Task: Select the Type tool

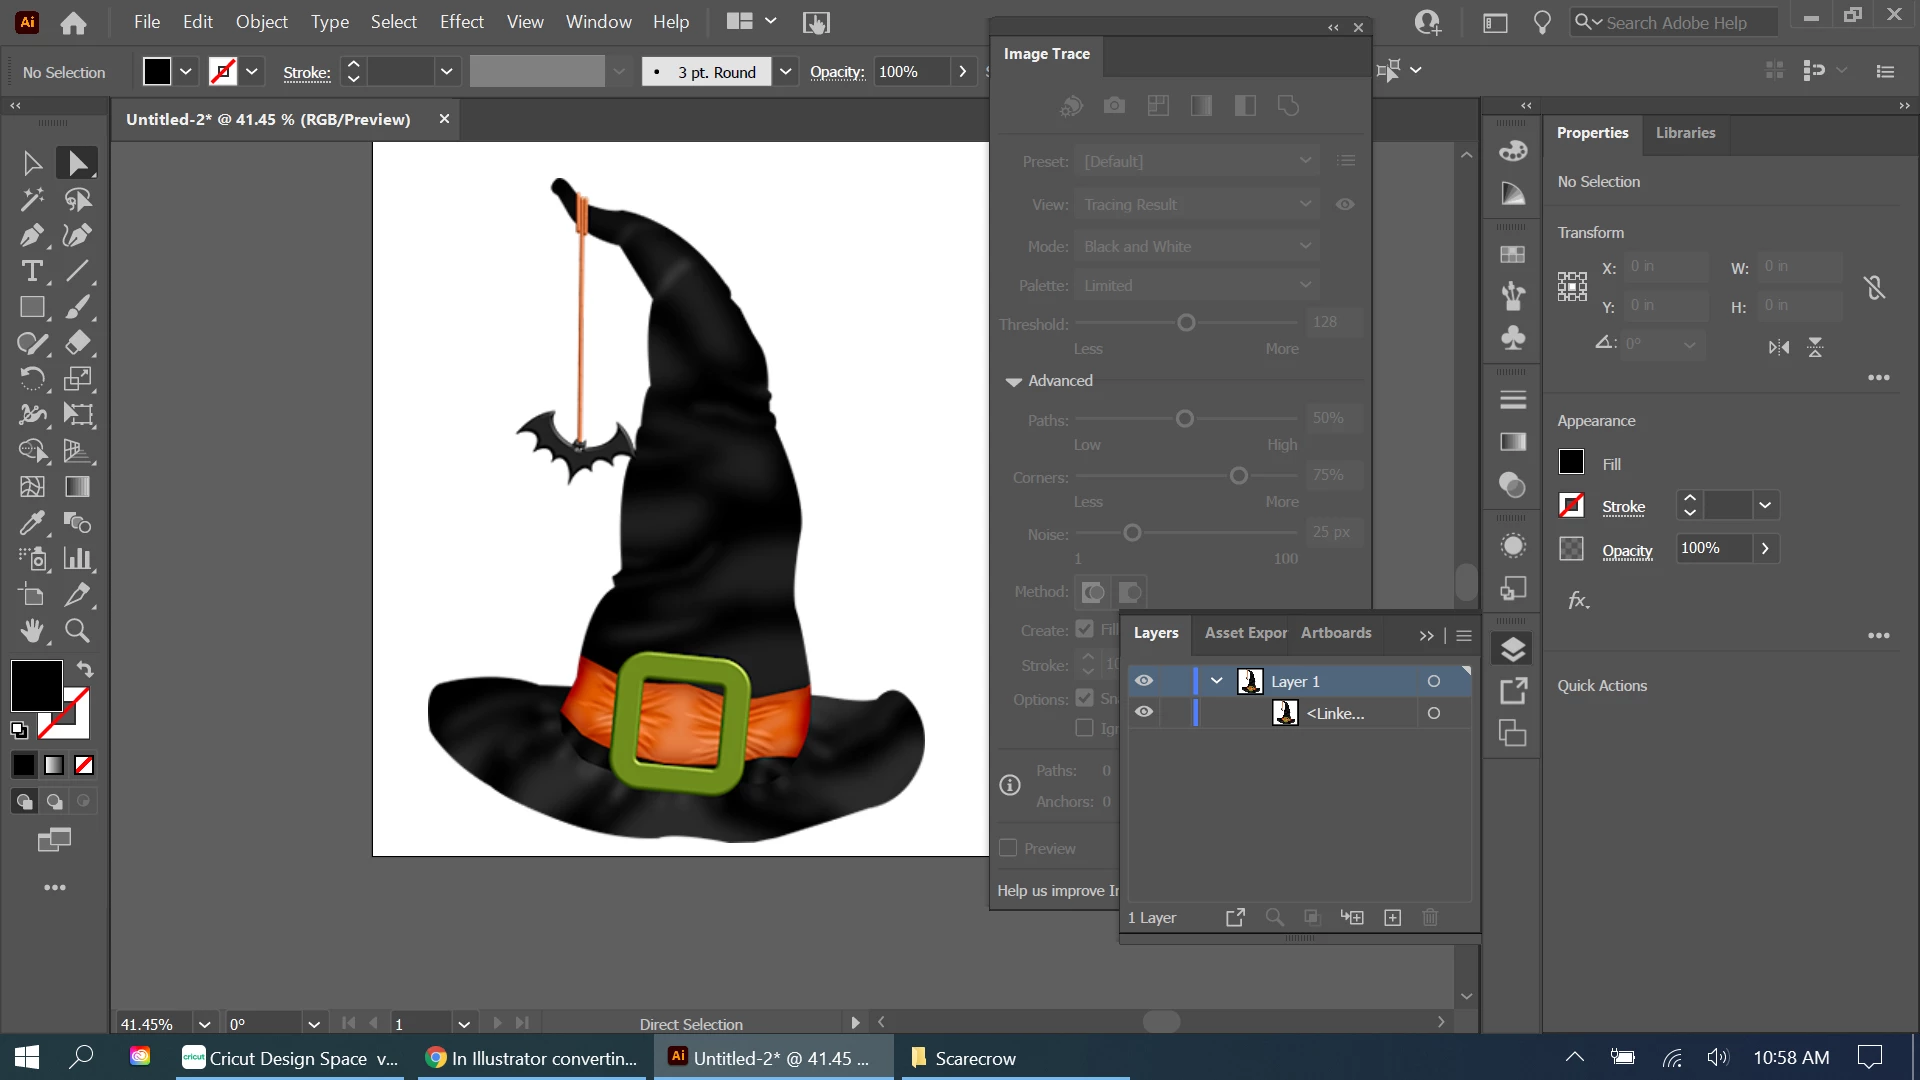Action: coord(31,271)
